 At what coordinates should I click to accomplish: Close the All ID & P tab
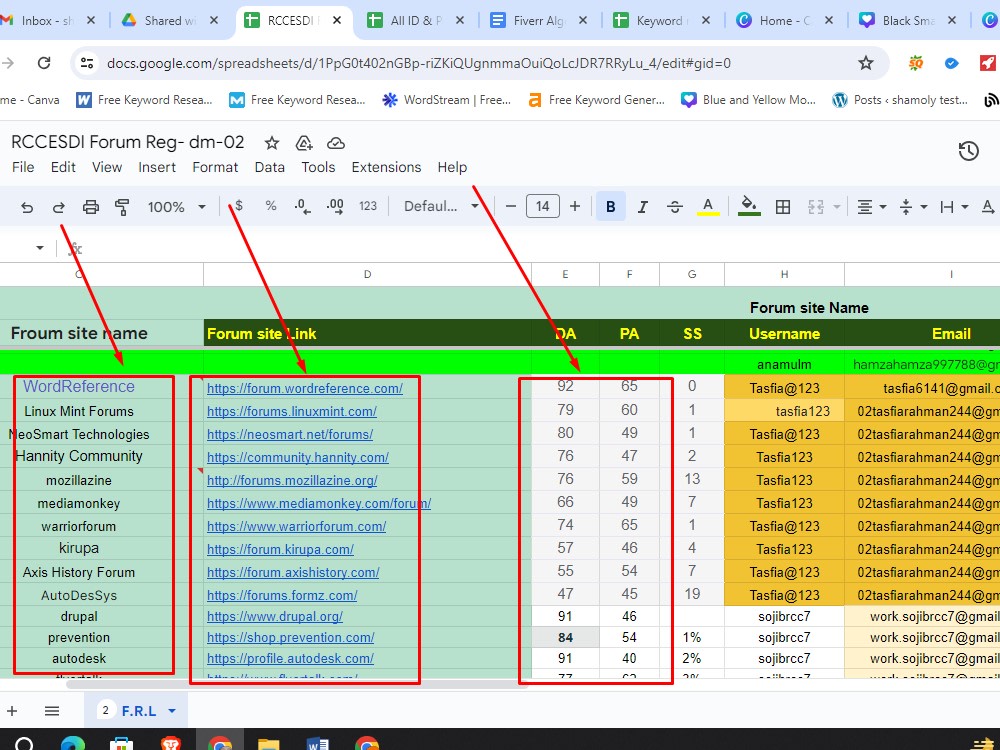(x=459, y=20)
